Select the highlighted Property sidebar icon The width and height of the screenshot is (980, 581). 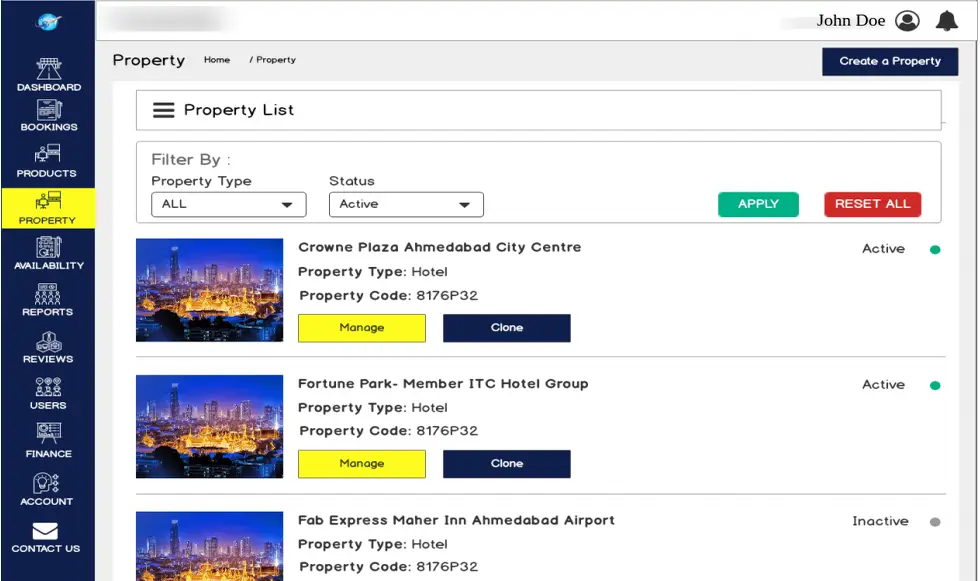(x=48, y=201)
